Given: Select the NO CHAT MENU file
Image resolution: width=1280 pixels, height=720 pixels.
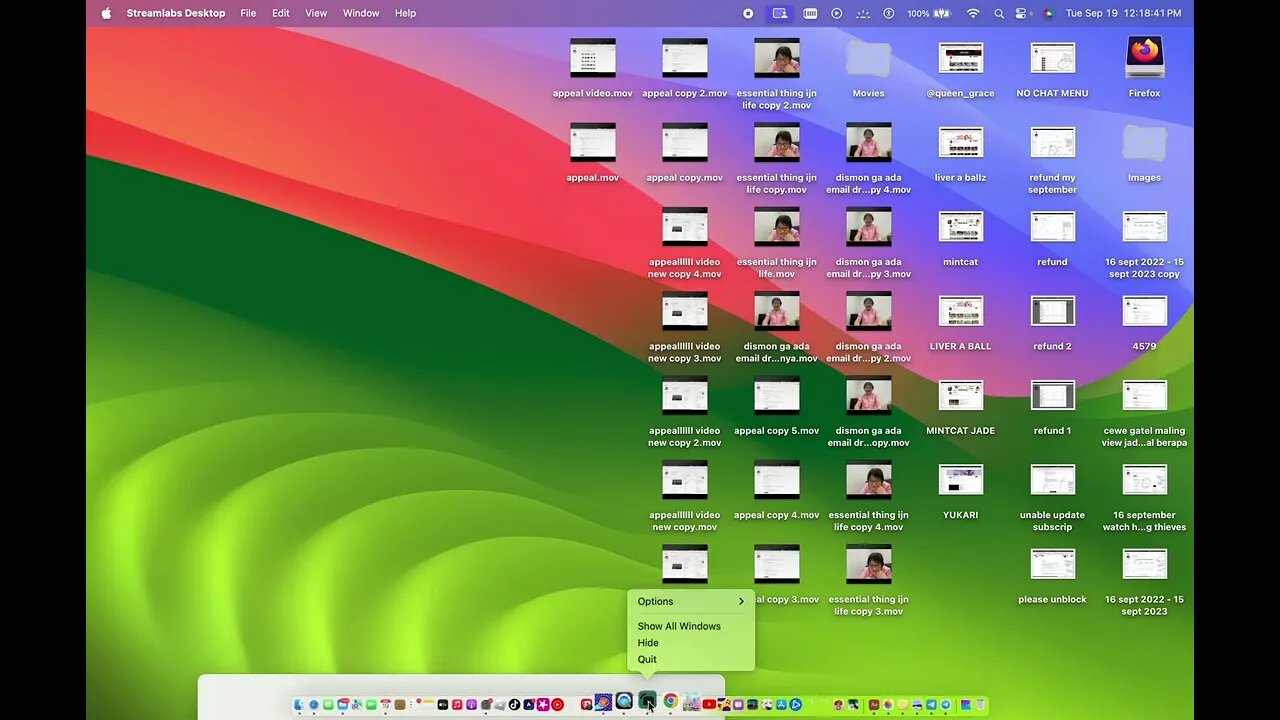Looking at the screenshot, I should coord(1053,58).
